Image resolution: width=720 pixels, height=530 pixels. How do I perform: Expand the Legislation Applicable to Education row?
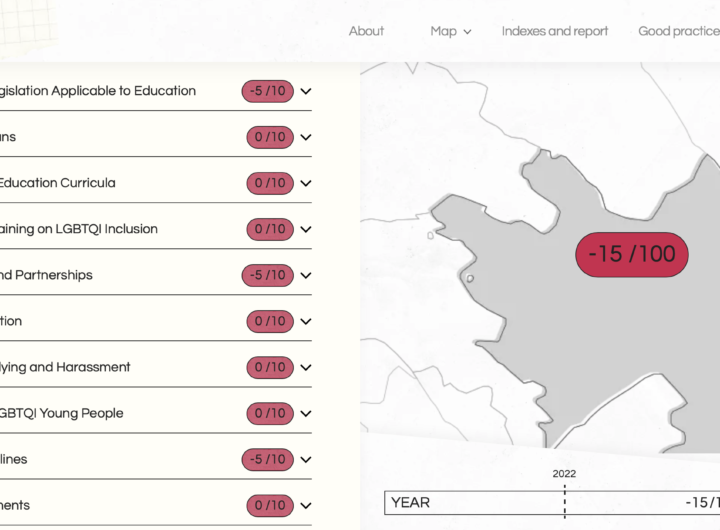pyautogui.click(x=306, y=91)
